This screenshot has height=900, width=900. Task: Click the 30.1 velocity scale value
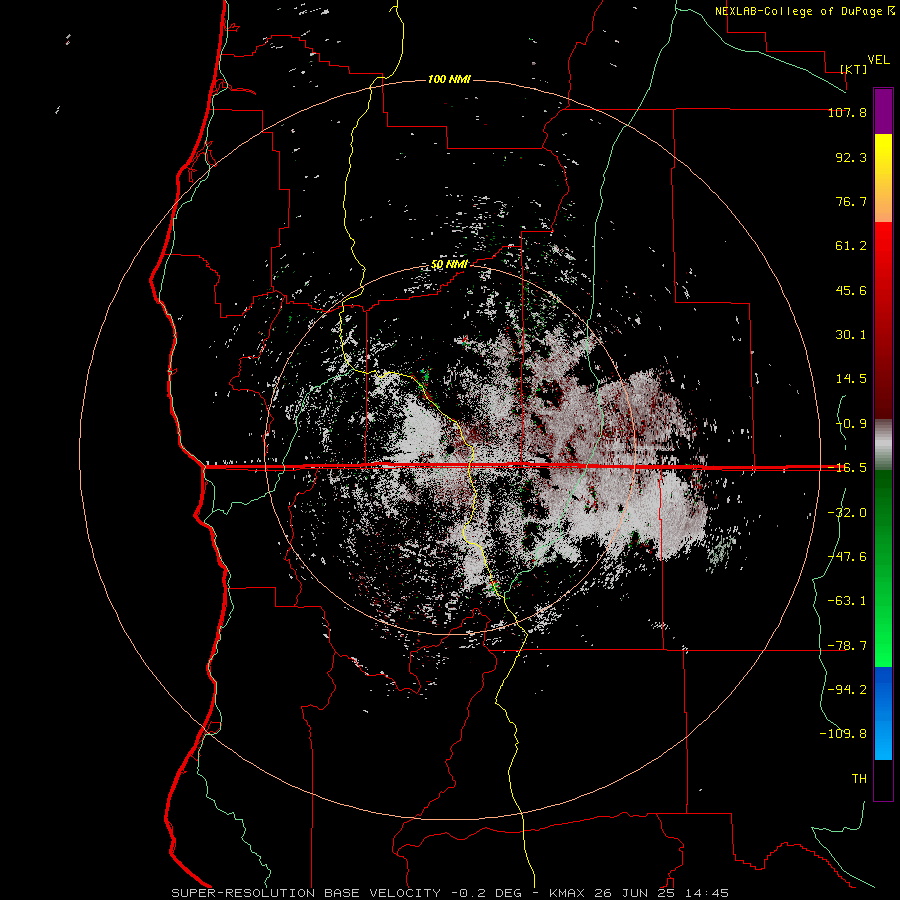coord(851,335)
